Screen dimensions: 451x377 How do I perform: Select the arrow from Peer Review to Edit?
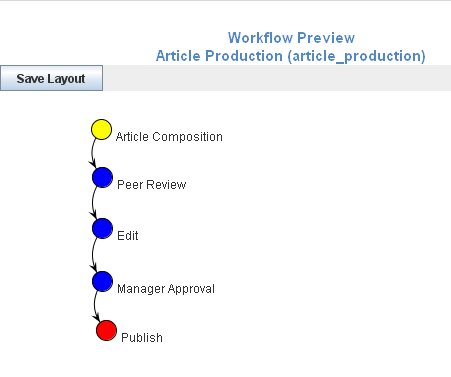93,202
